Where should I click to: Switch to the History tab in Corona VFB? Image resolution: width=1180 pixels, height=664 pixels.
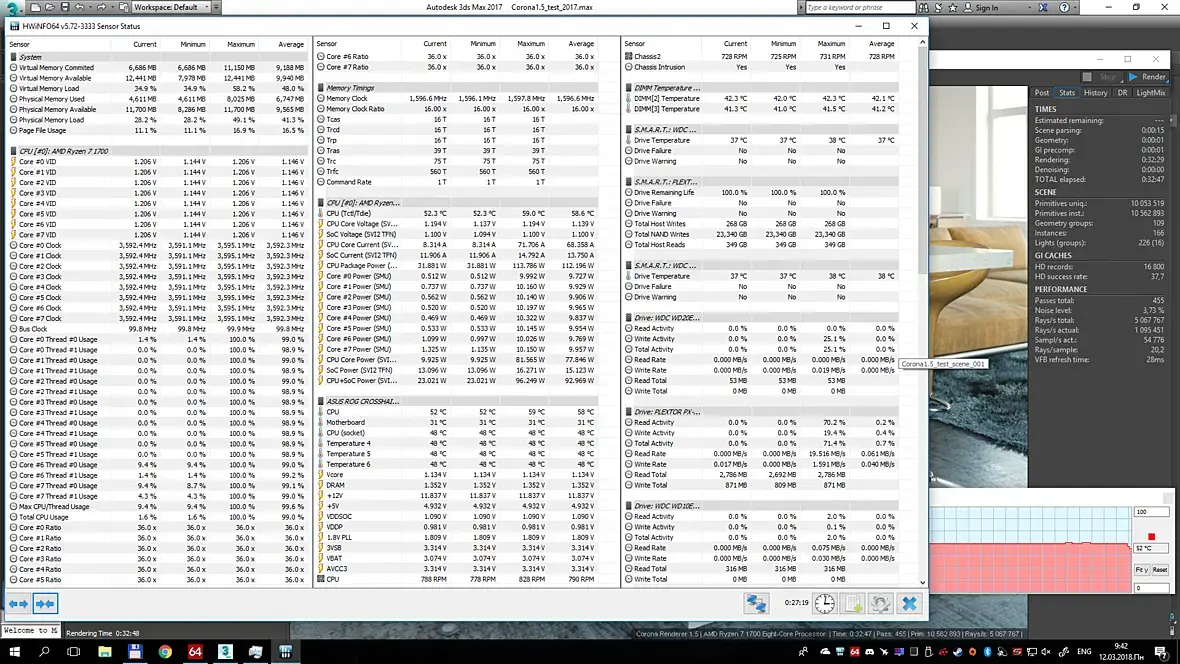point(1096,93)
